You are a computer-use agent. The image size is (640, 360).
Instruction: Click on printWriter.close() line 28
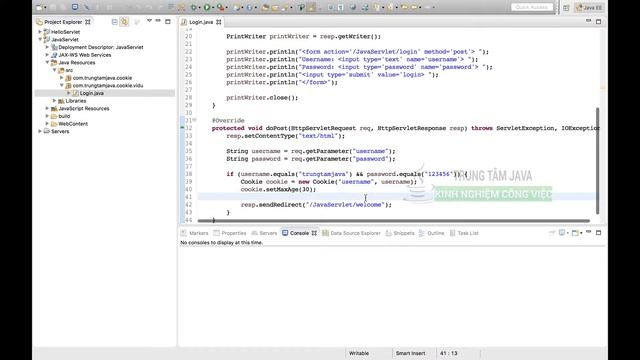click(262, 98)
